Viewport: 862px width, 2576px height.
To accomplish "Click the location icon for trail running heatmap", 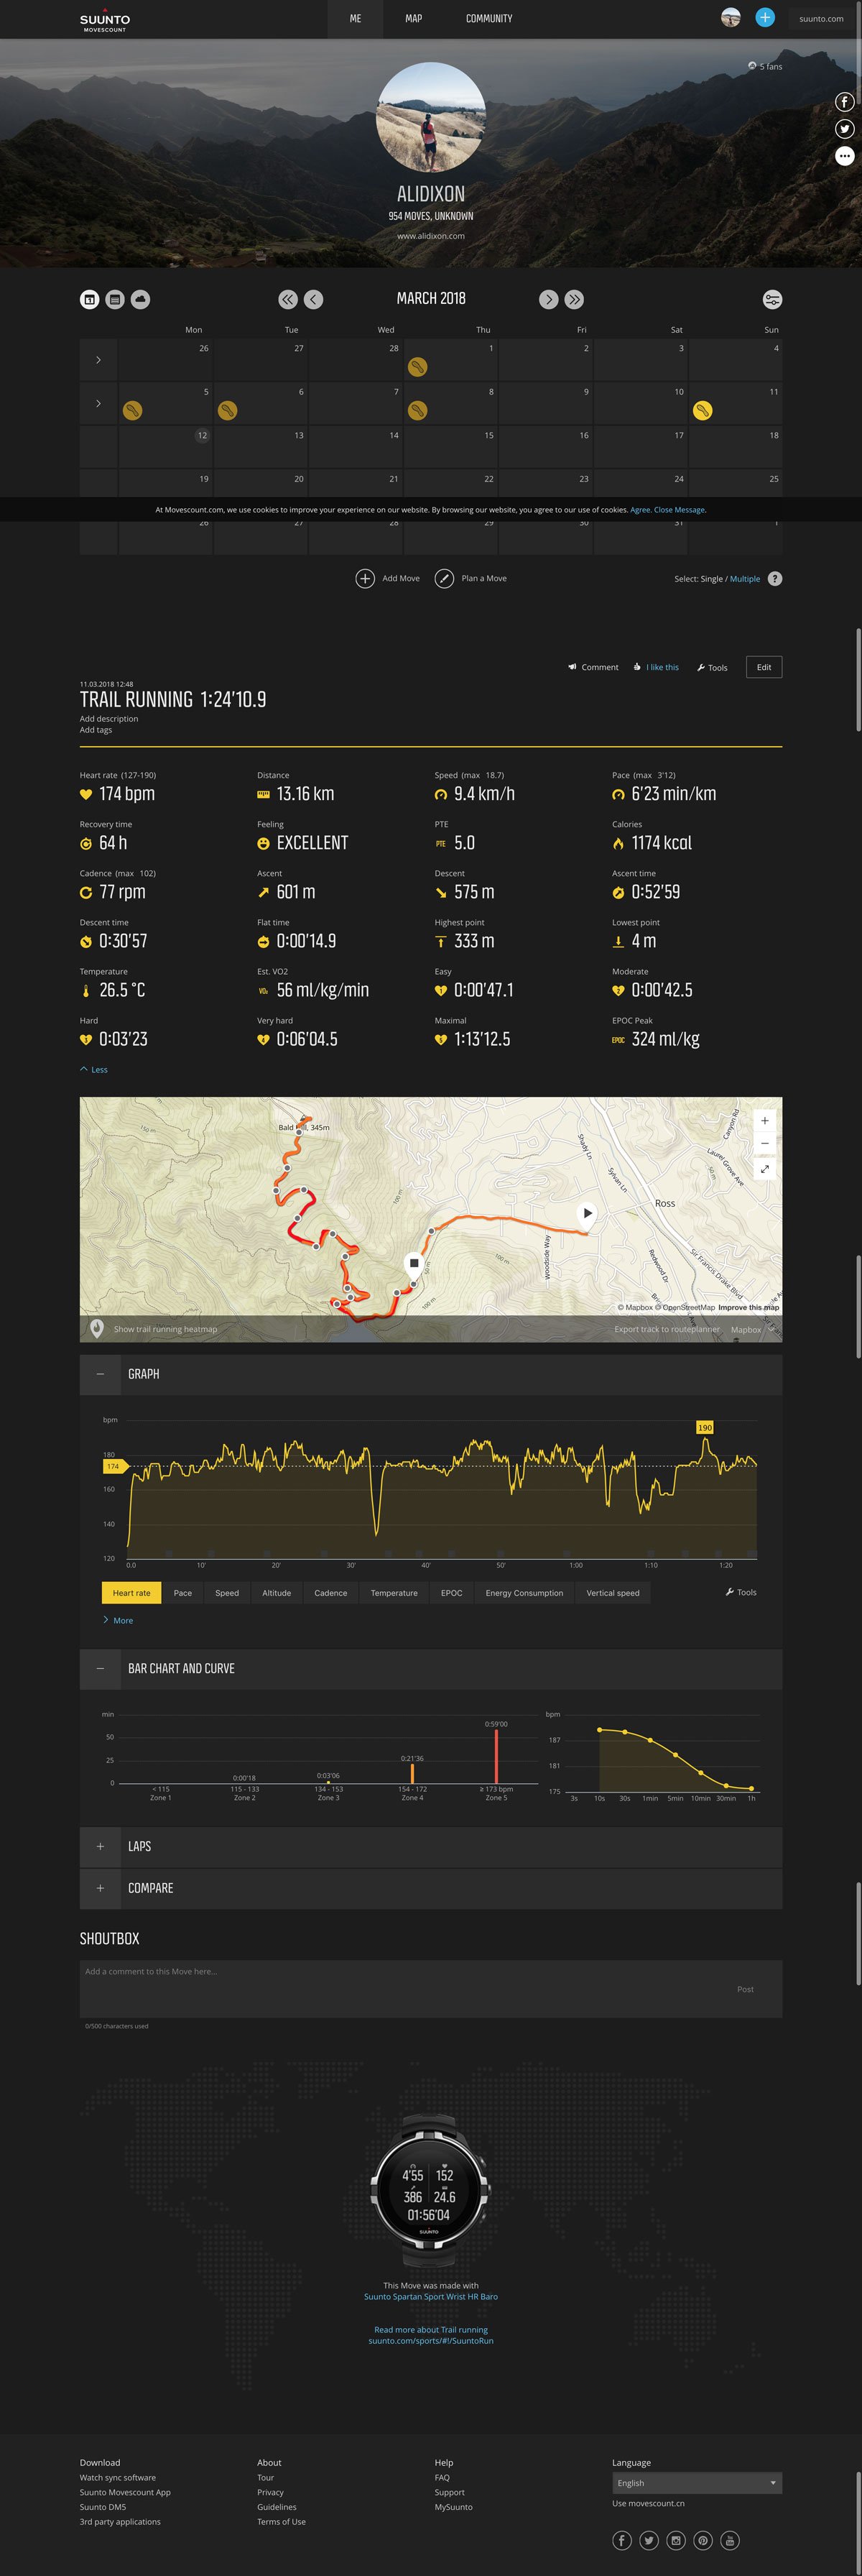I will tap(96, 1329).
